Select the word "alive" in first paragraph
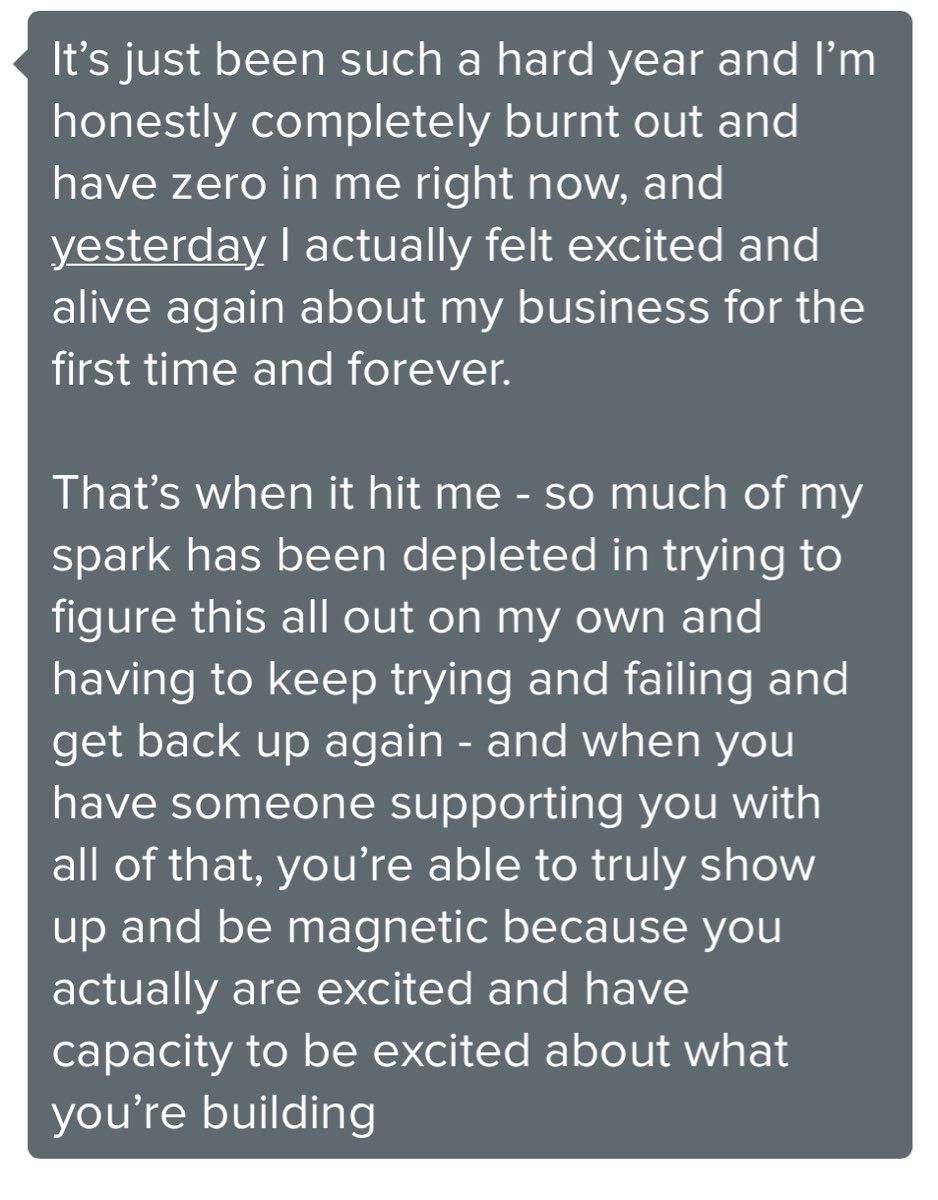Viewport: 938px width, 1200px height. [x=106, y=308]
